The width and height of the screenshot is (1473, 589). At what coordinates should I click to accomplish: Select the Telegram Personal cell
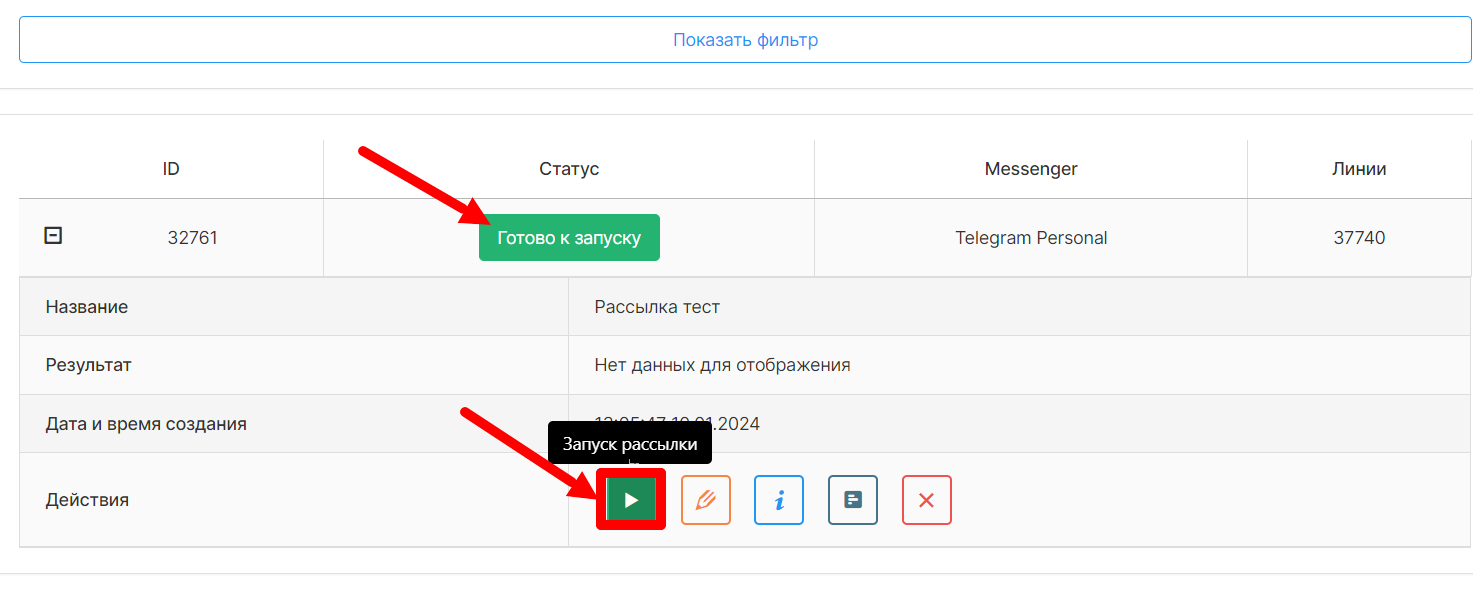click(1031, 238)
